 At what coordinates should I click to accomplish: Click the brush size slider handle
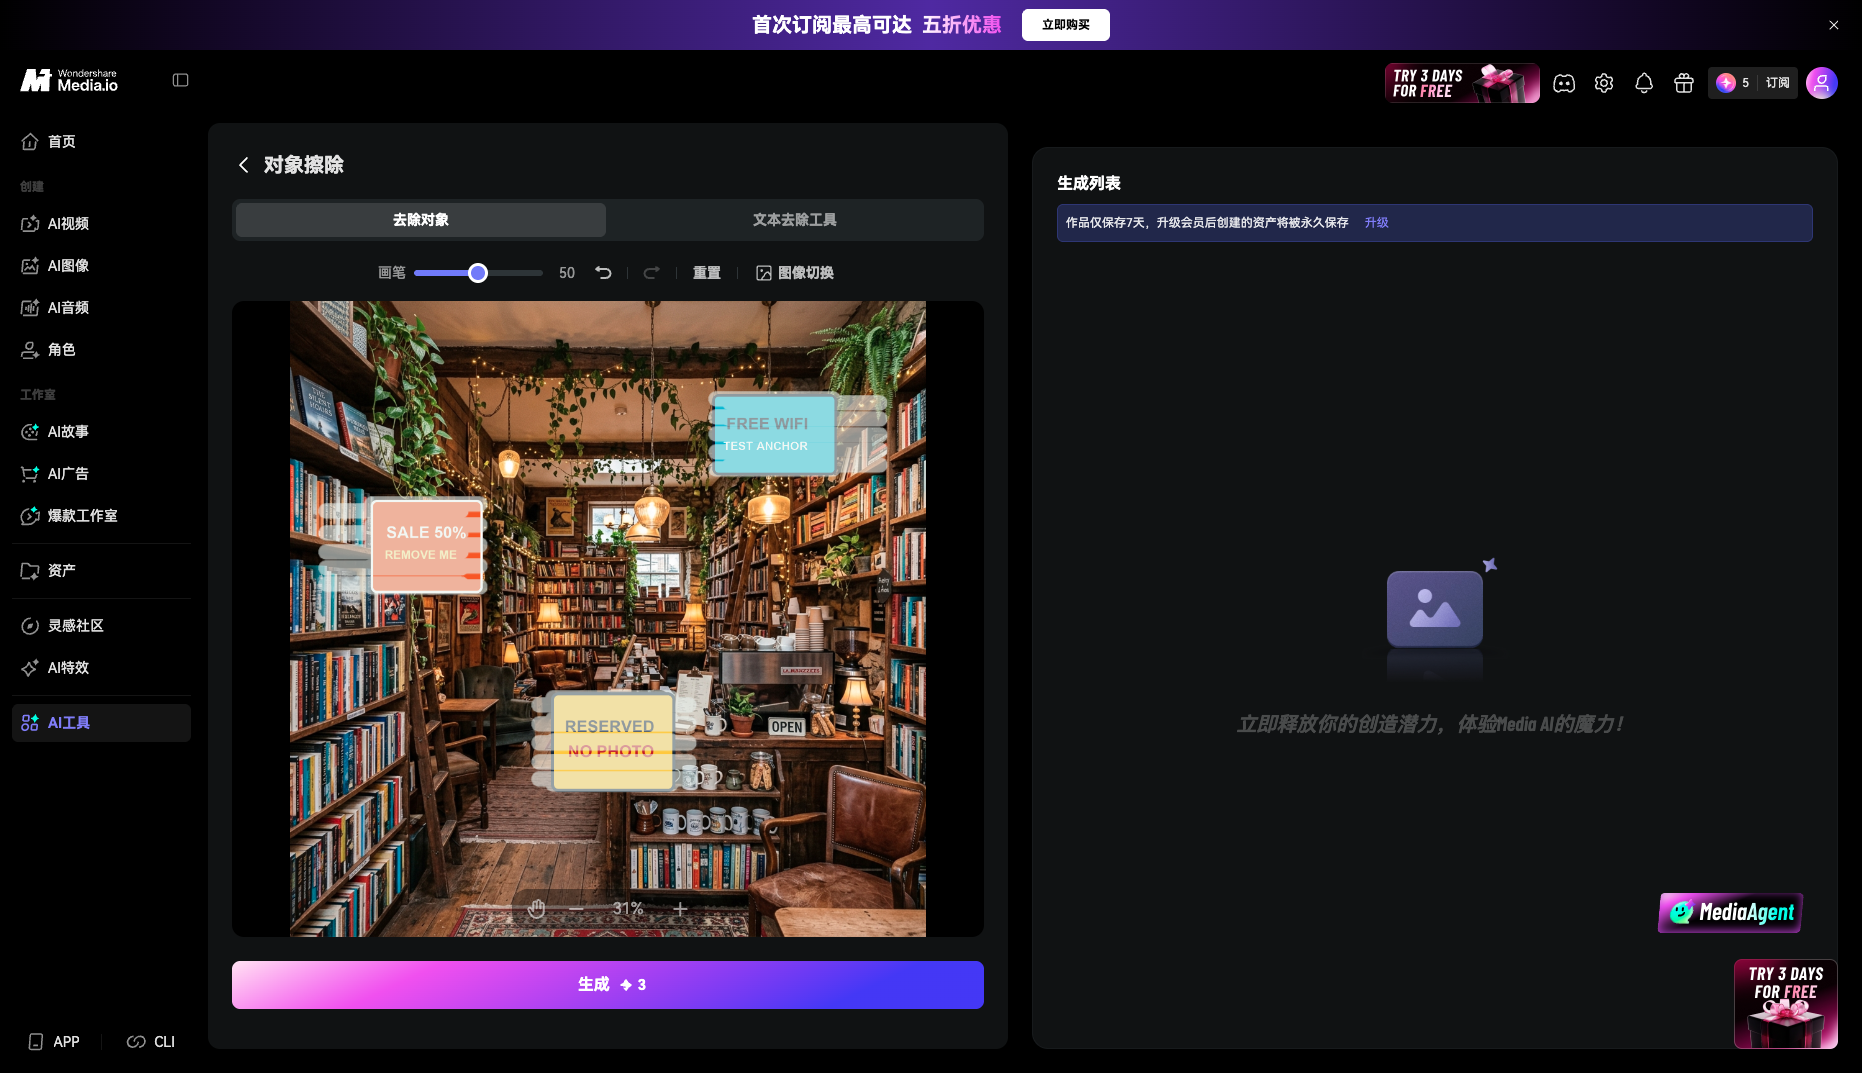pyautogui.click(x=478, y=273)
